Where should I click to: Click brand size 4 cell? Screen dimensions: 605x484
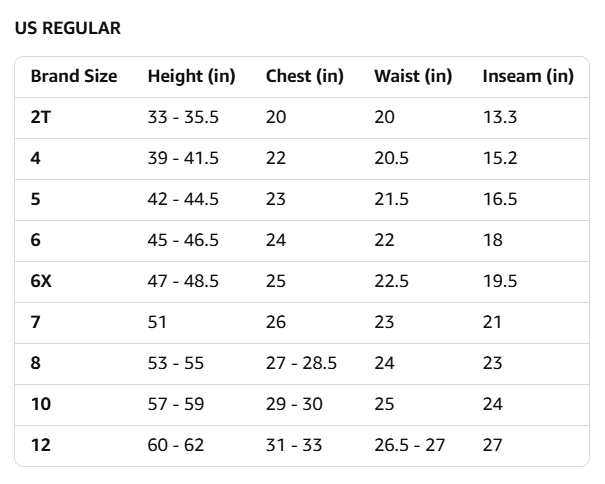click(x=36, y=158)
